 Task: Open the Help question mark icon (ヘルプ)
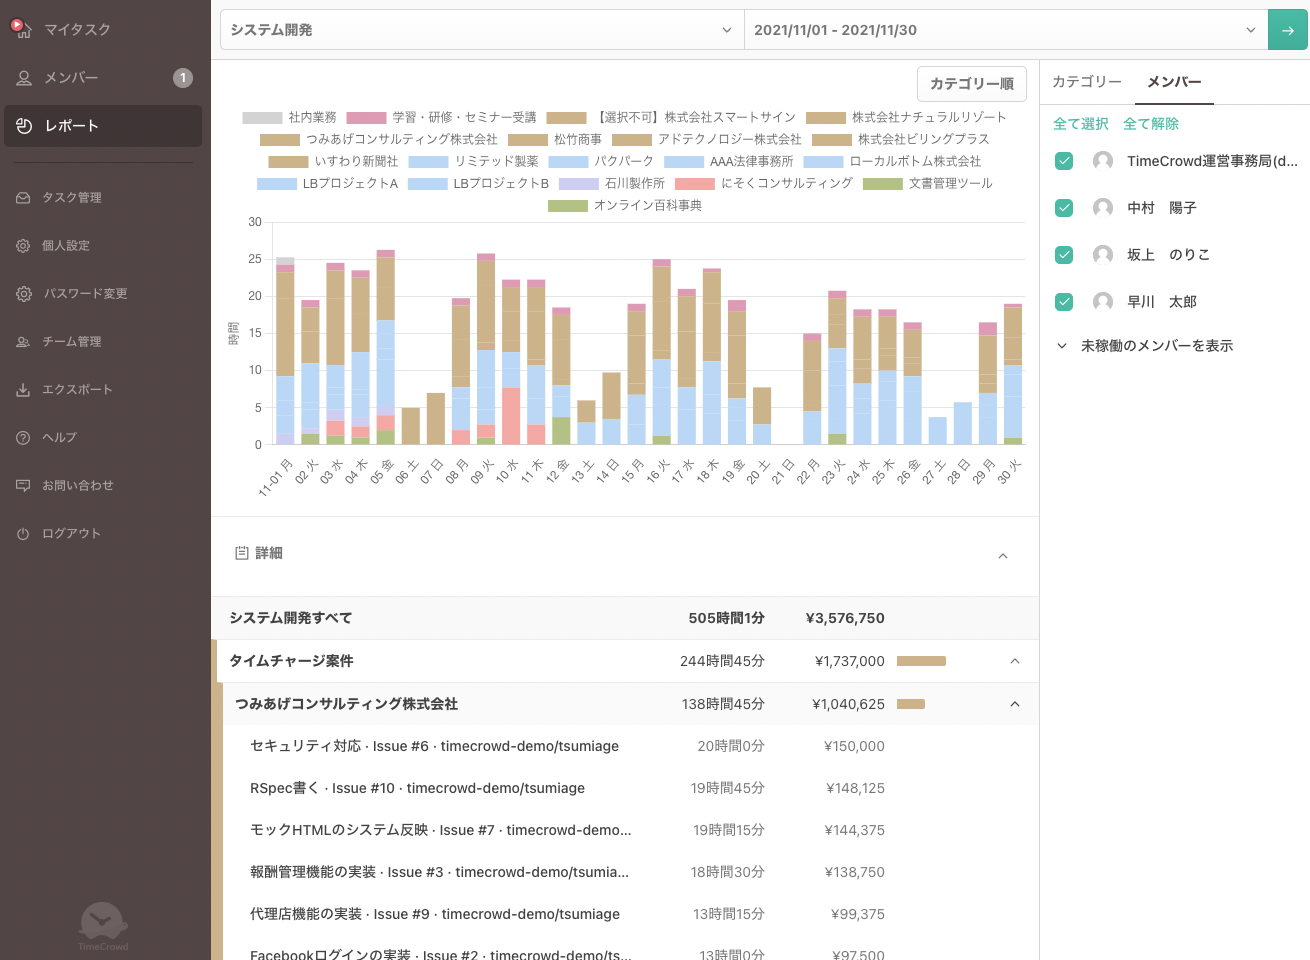tap(23, 438)
